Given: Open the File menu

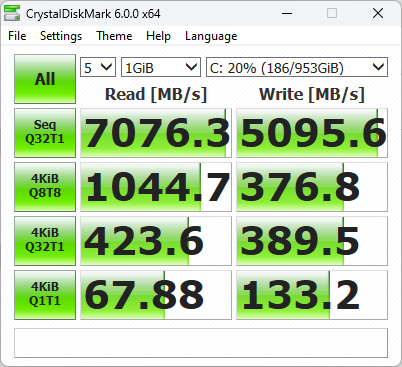Looking at the screenshot, I should [x=17, y=36].
